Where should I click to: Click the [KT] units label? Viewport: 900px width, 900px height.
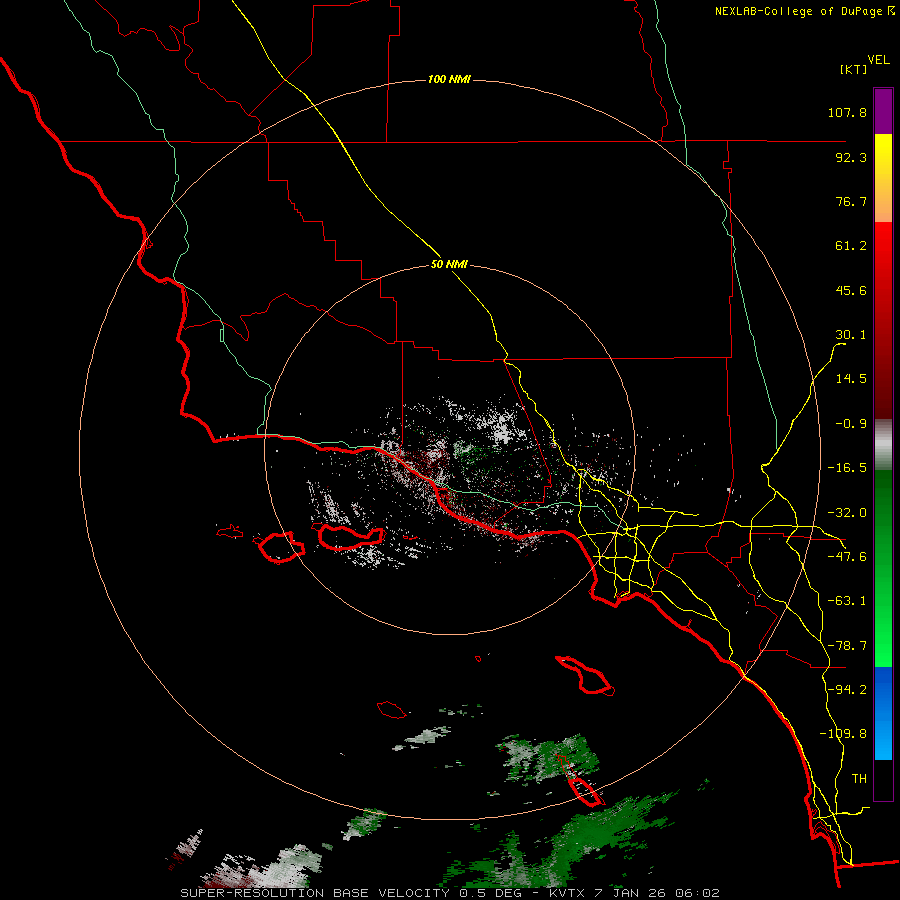pos(854,69)
